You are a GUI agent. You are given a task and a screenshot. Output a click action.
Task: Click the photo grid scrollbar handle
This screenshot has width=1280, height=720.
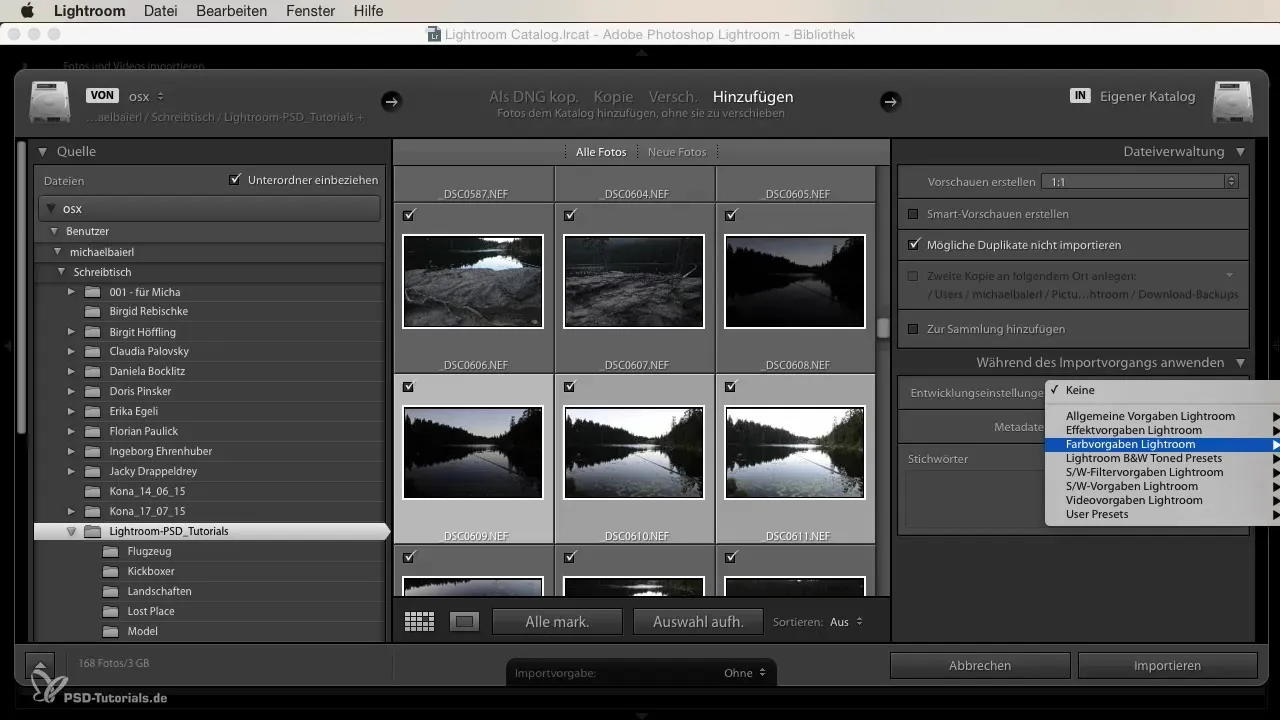(883, 328)
